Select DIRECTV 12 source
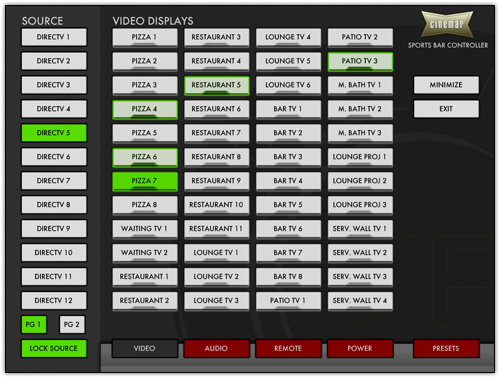This screenshot has width=500, height=378. (54, 300)
